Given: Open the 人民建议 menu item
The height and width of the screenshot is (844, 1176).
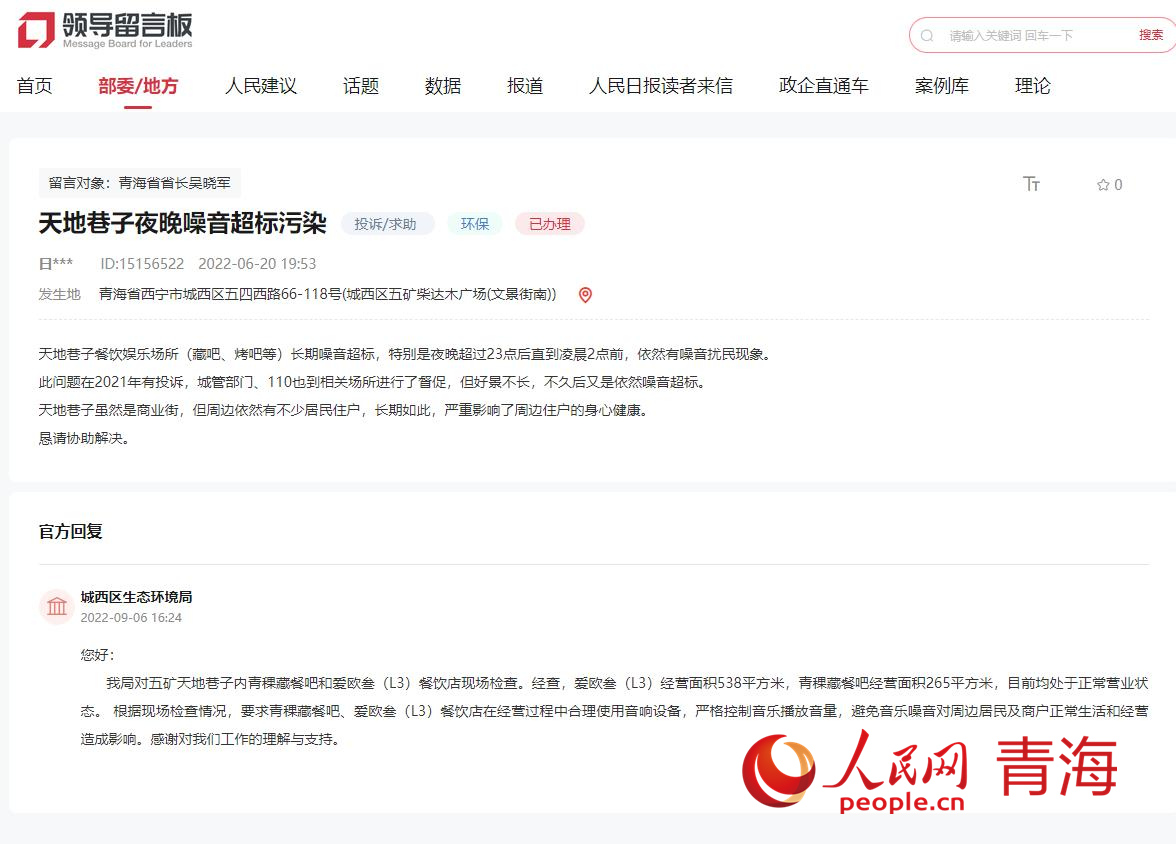Looking at the screenshot, I should [x=261, y=86].
